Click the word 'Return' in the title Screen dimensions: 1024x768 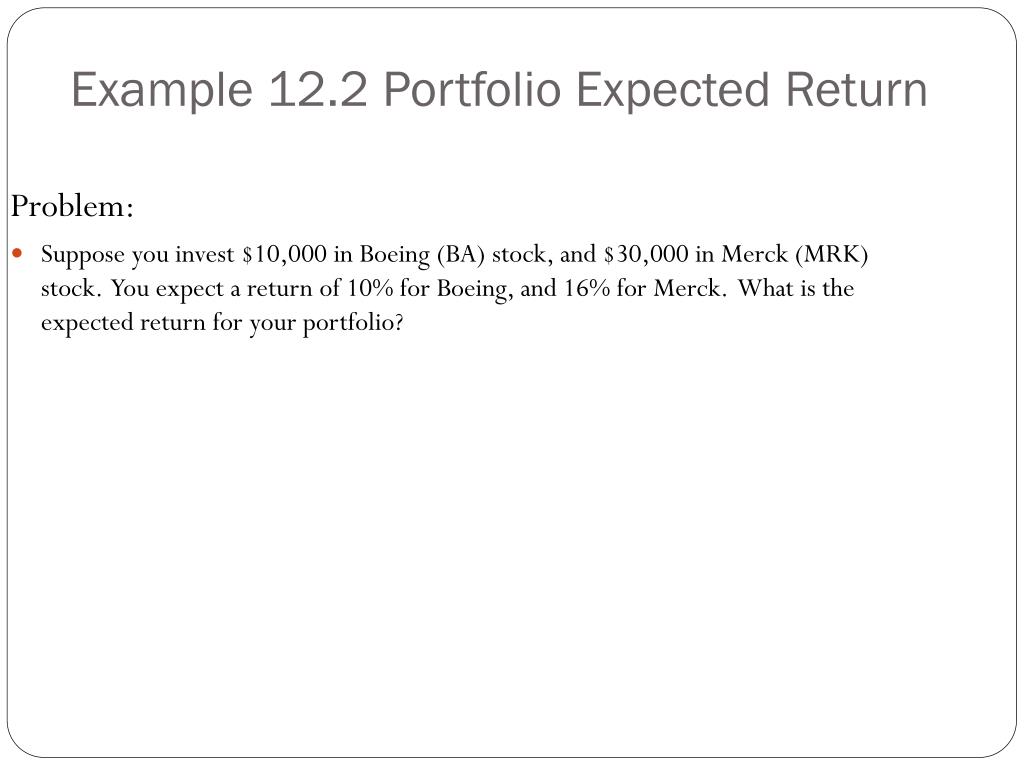point(856,89)
